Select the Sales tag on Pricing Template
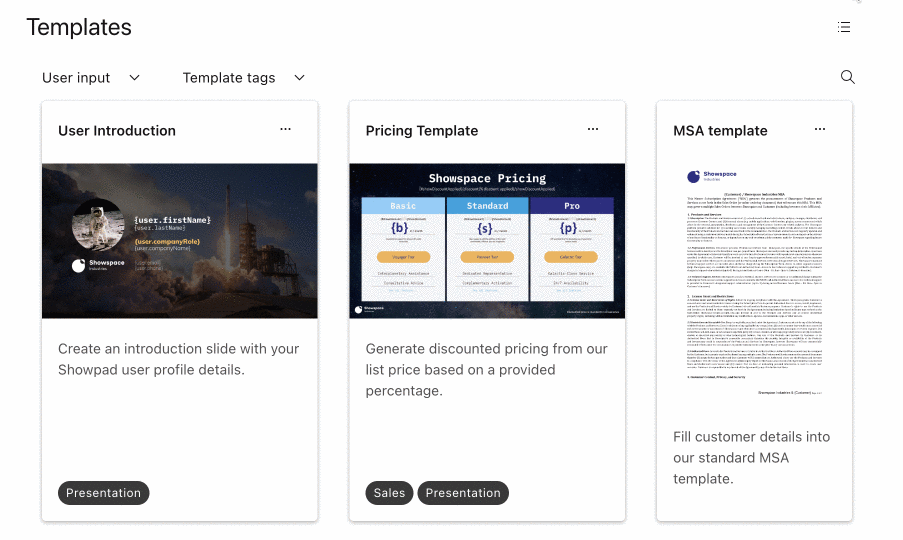 click(389, 493)
